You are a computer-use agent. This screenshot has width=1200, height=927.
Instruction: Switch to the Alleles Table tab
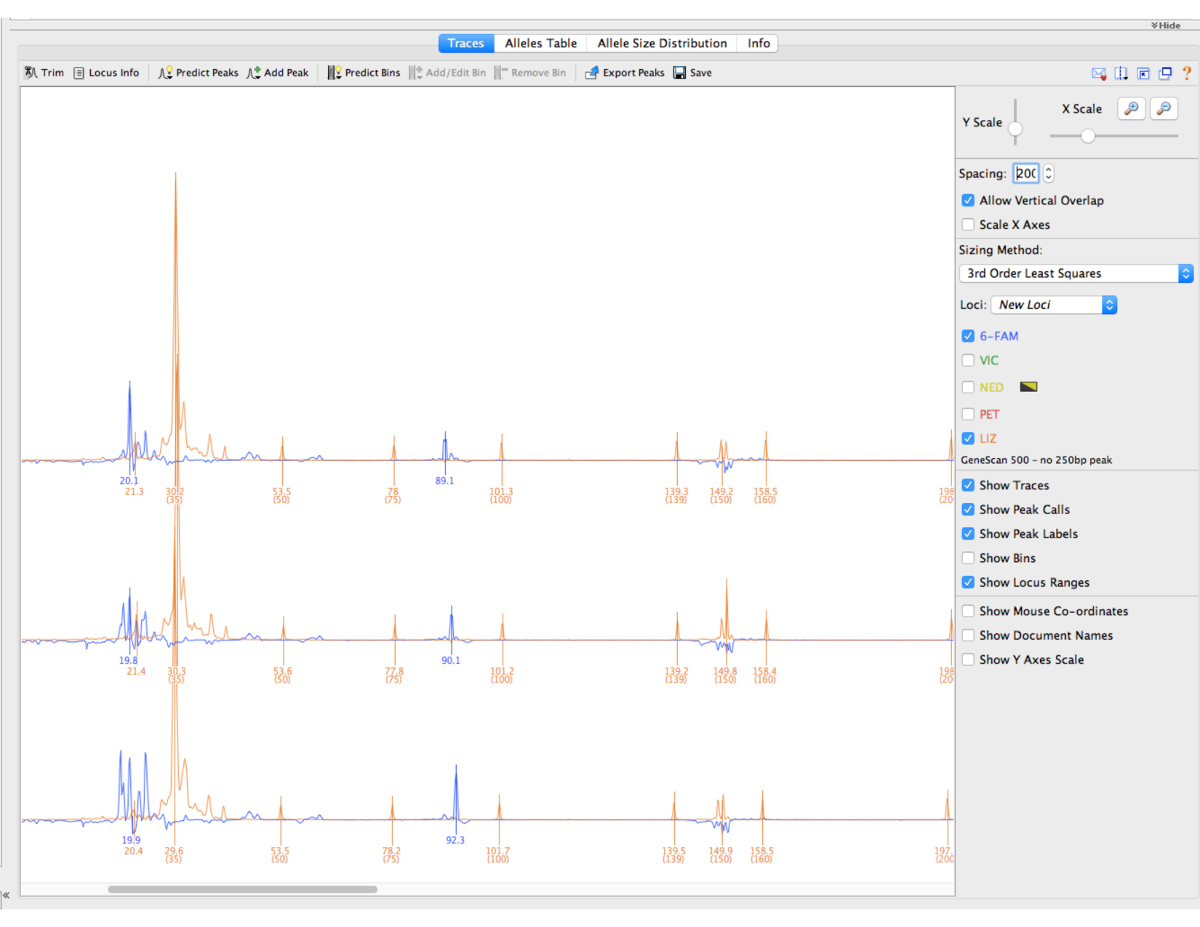540,43
